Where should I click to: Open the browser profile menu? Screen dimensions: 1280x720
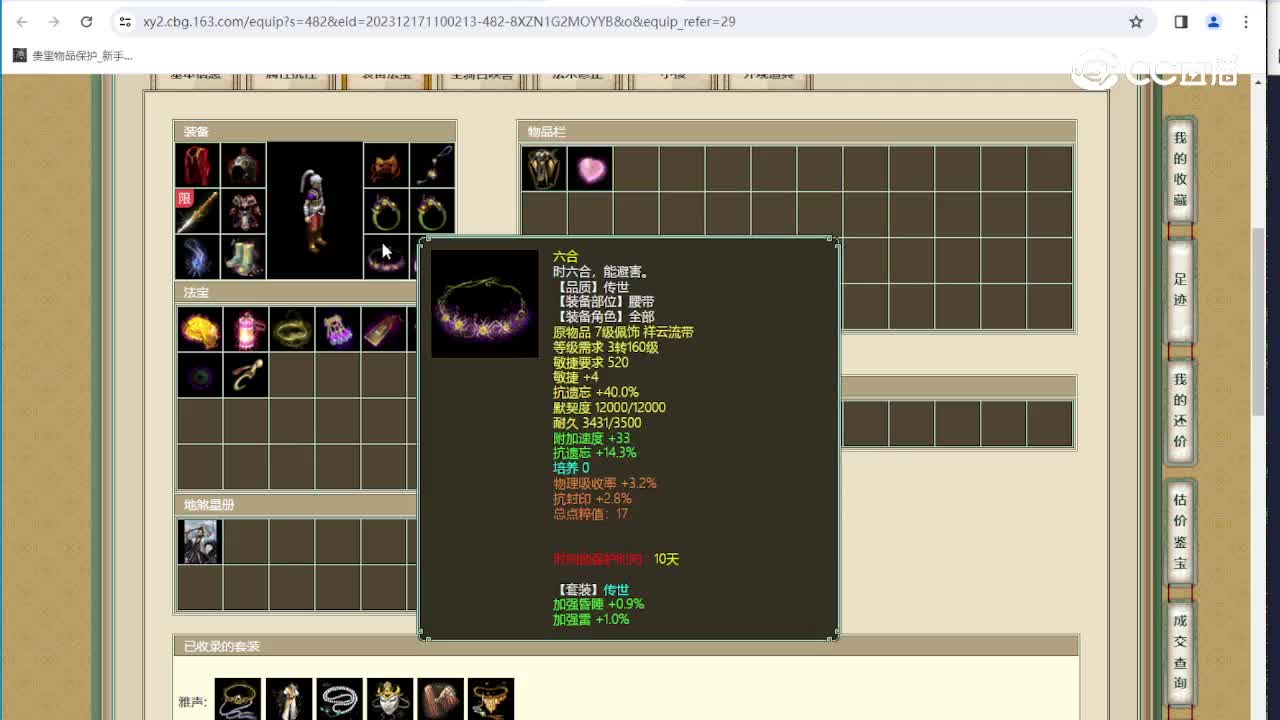tap(1214, 21)
